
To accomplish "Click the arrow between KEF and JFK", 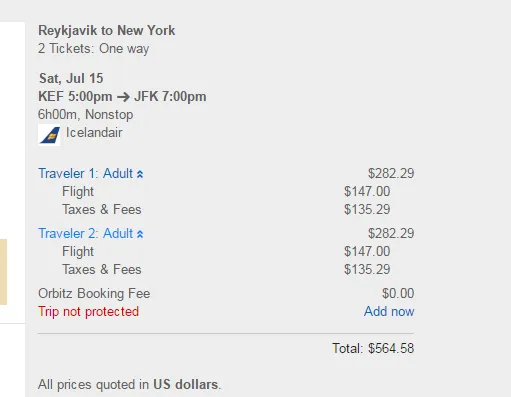I will click(123, 97).
